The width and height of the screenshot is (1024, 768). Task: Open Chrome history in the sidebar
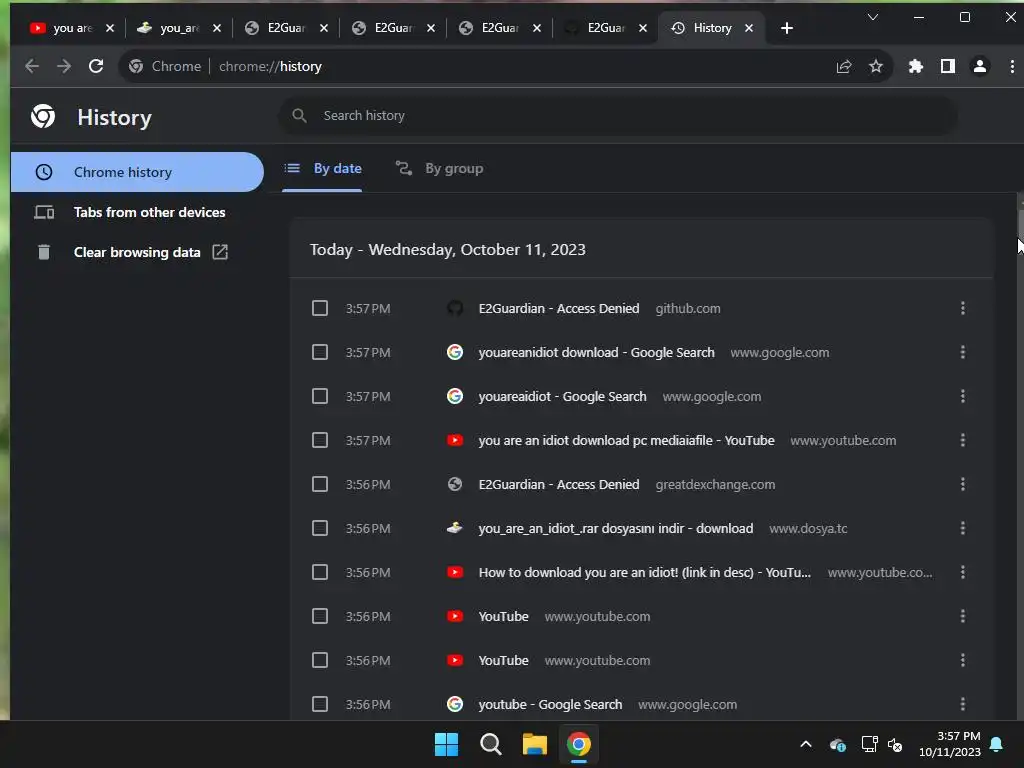pos(137,172)
